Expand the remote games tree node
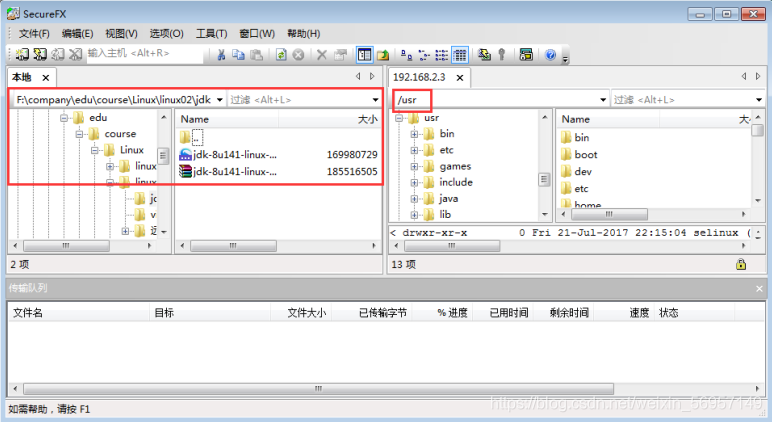This screenshot has width=772, height=422. coord(414,166)
